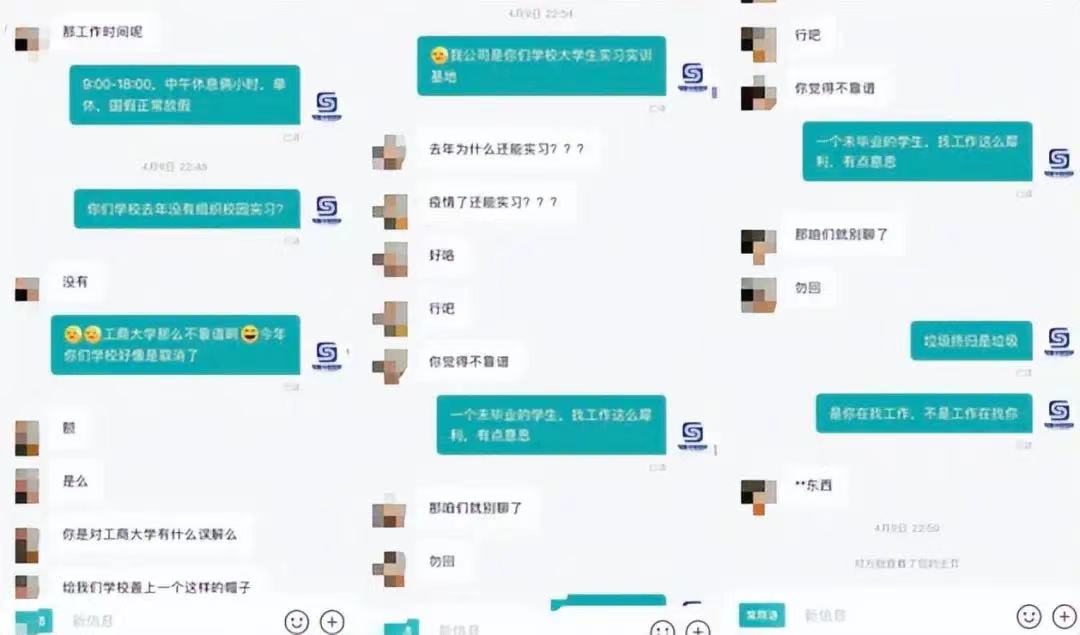
Task: Click the 常用语 quick phrases button
Action: pos(761,615)
